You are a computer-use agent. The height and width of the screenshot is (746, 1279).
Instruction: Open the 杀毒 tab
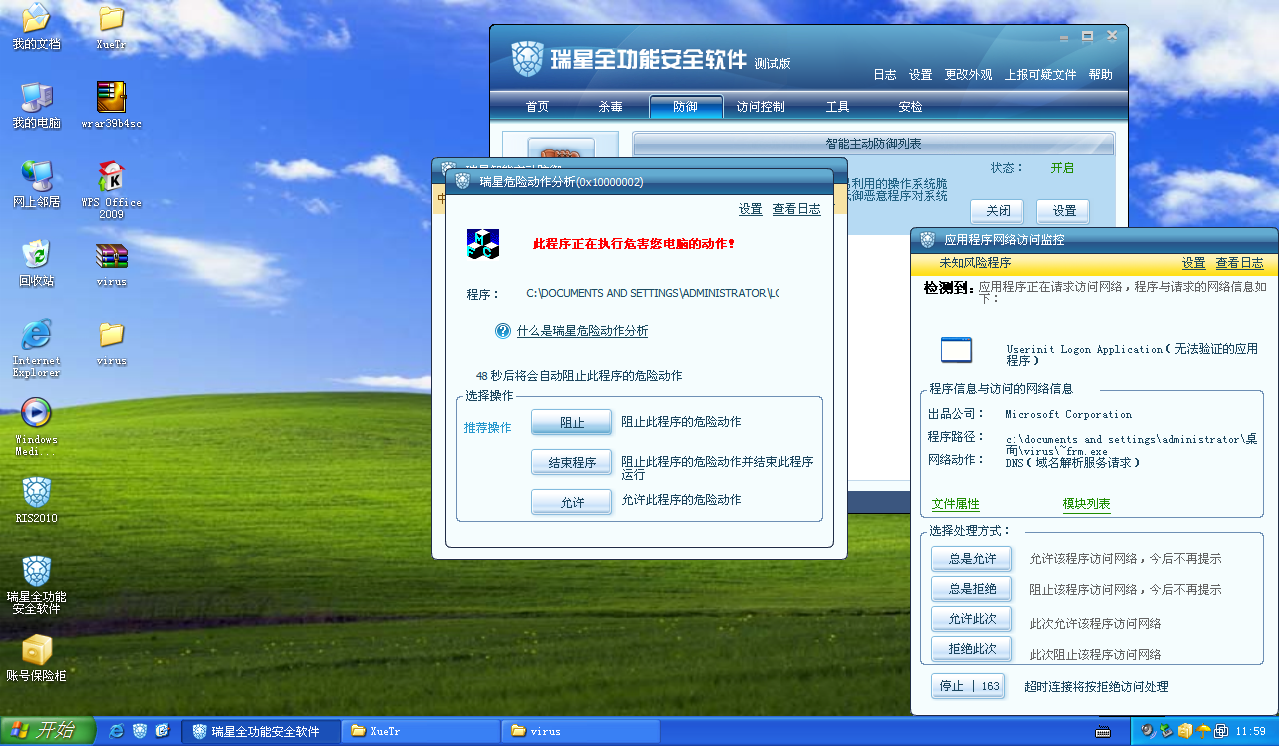coord(611,107)
